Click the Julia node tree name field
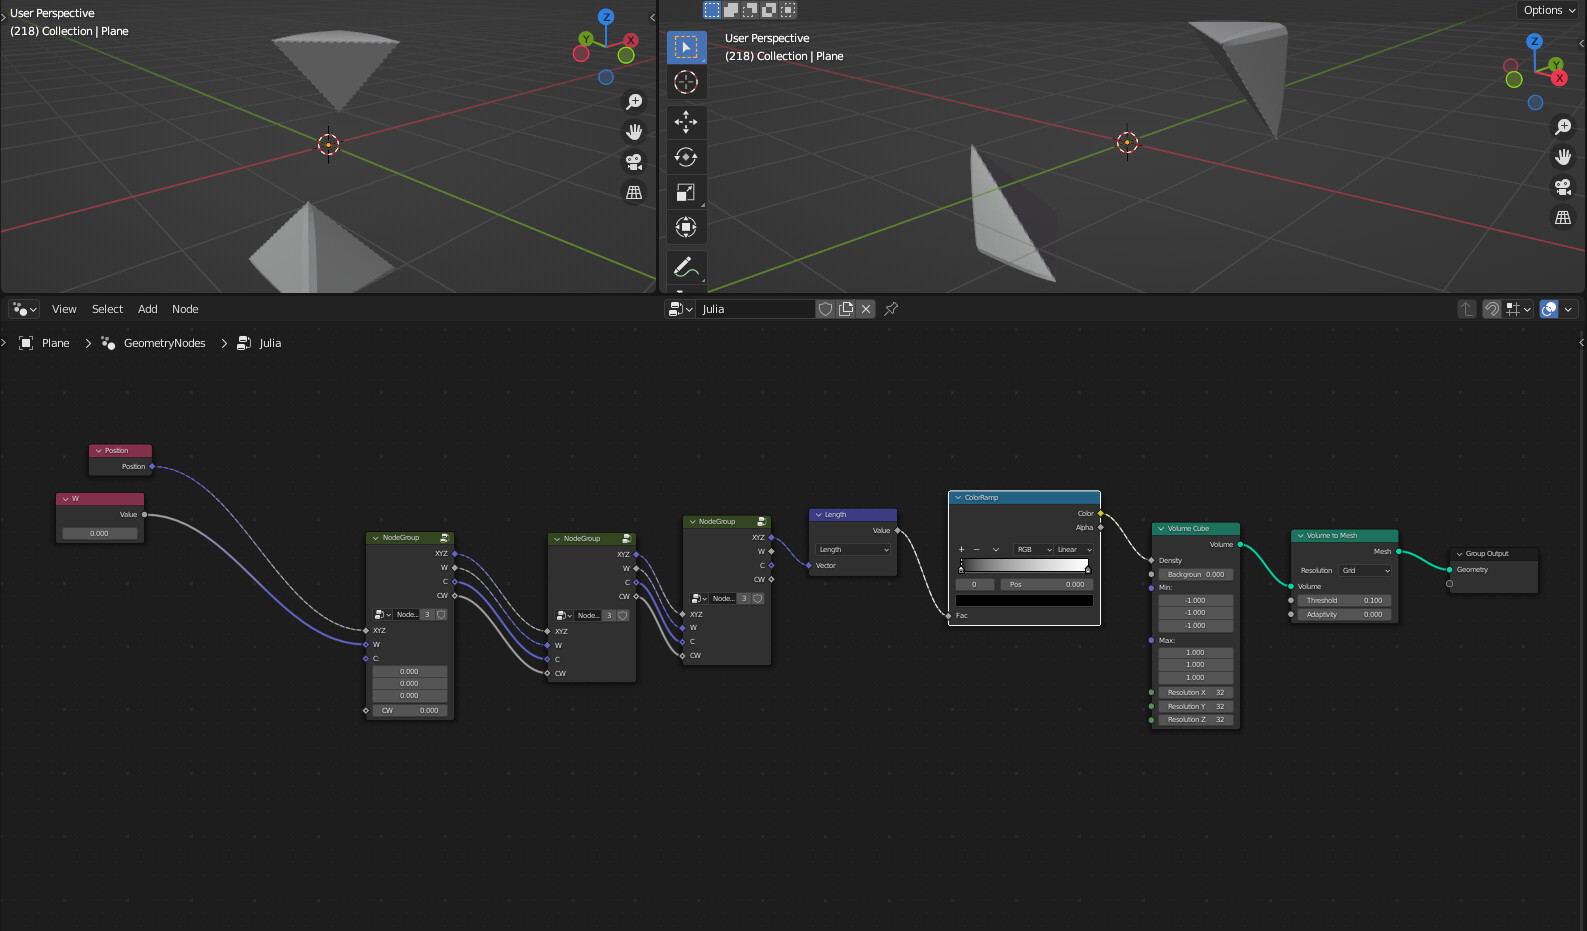This screenshot has width=1587, height=931. (x=756, y=309)
